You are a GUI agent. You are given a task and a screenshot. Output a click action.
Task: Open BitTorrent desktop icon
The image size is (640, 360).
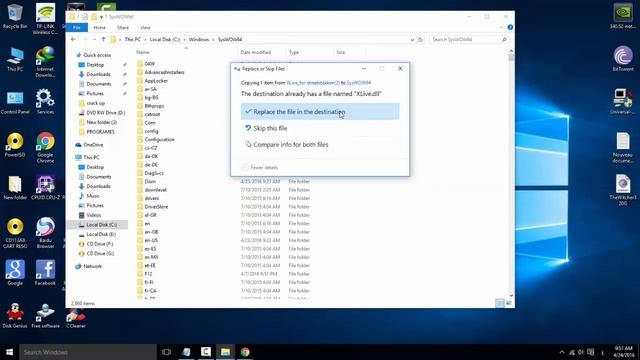623,58
